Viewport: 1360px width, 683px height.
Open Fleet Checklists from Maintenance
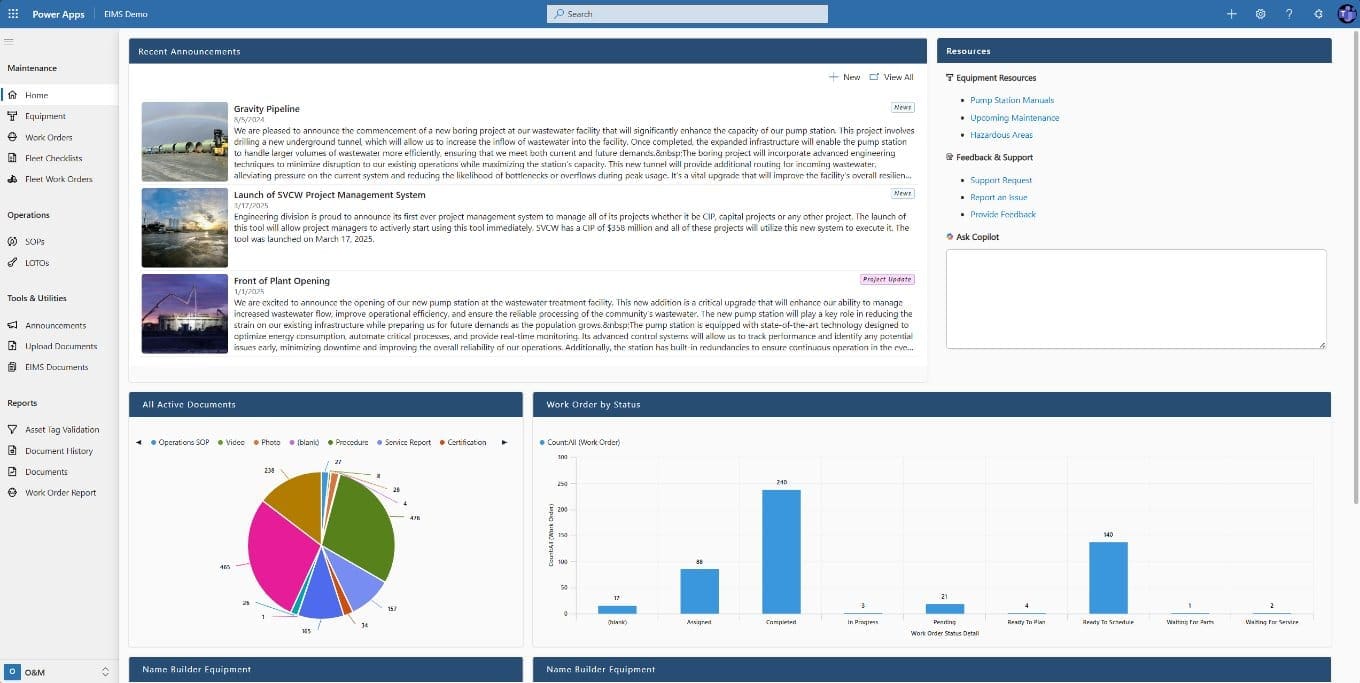52,158
